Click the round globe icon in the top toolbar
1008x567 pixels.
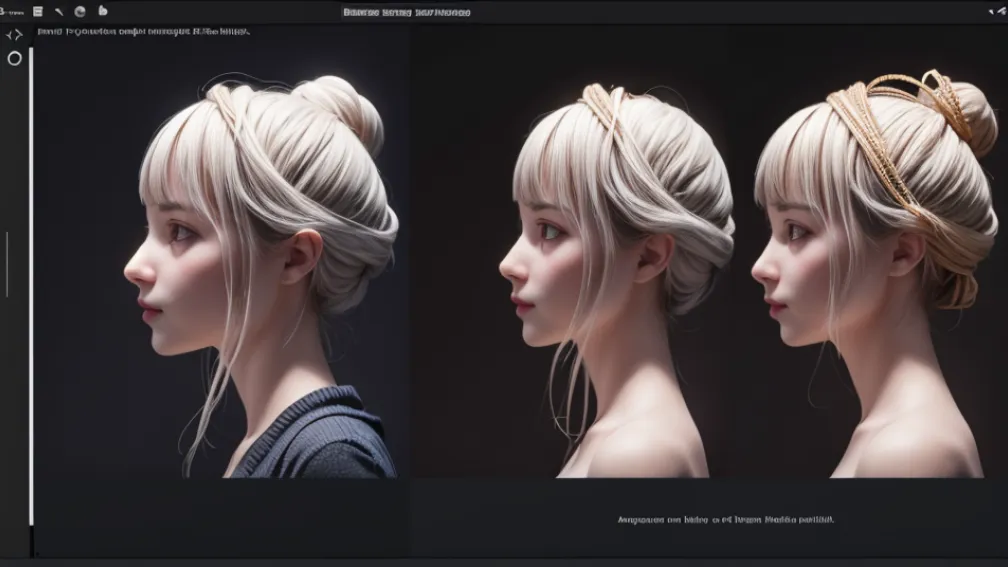[80, 12]
